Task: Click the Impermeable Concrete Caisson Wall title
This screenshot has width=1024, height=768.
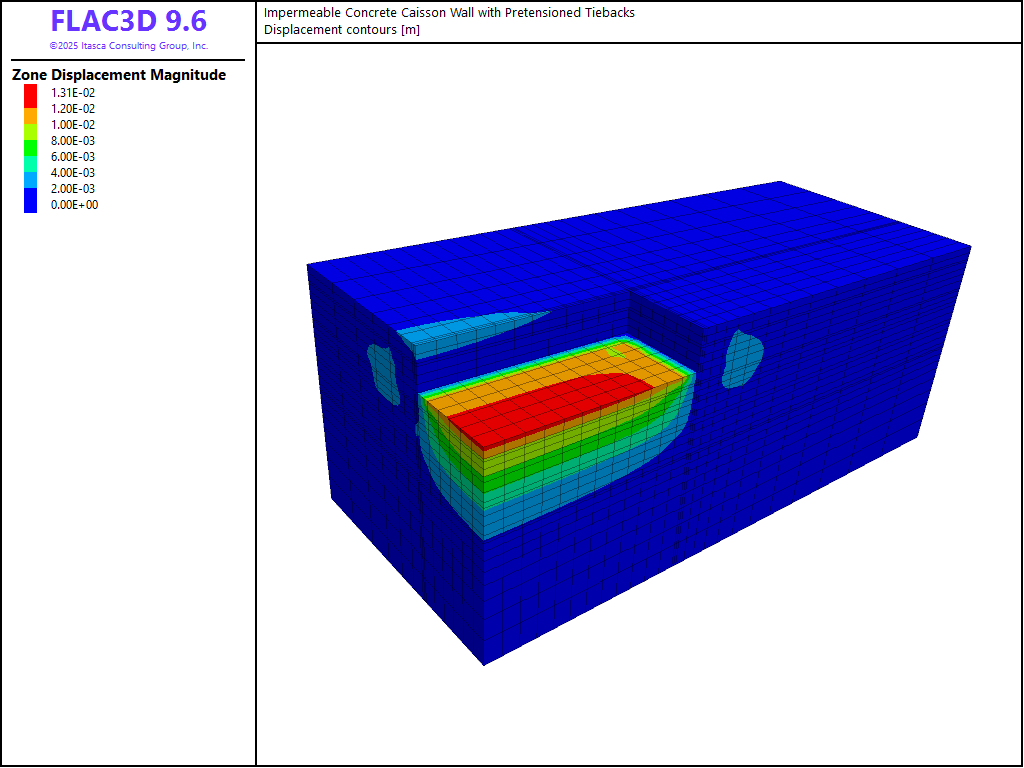Action: point(449,13)
